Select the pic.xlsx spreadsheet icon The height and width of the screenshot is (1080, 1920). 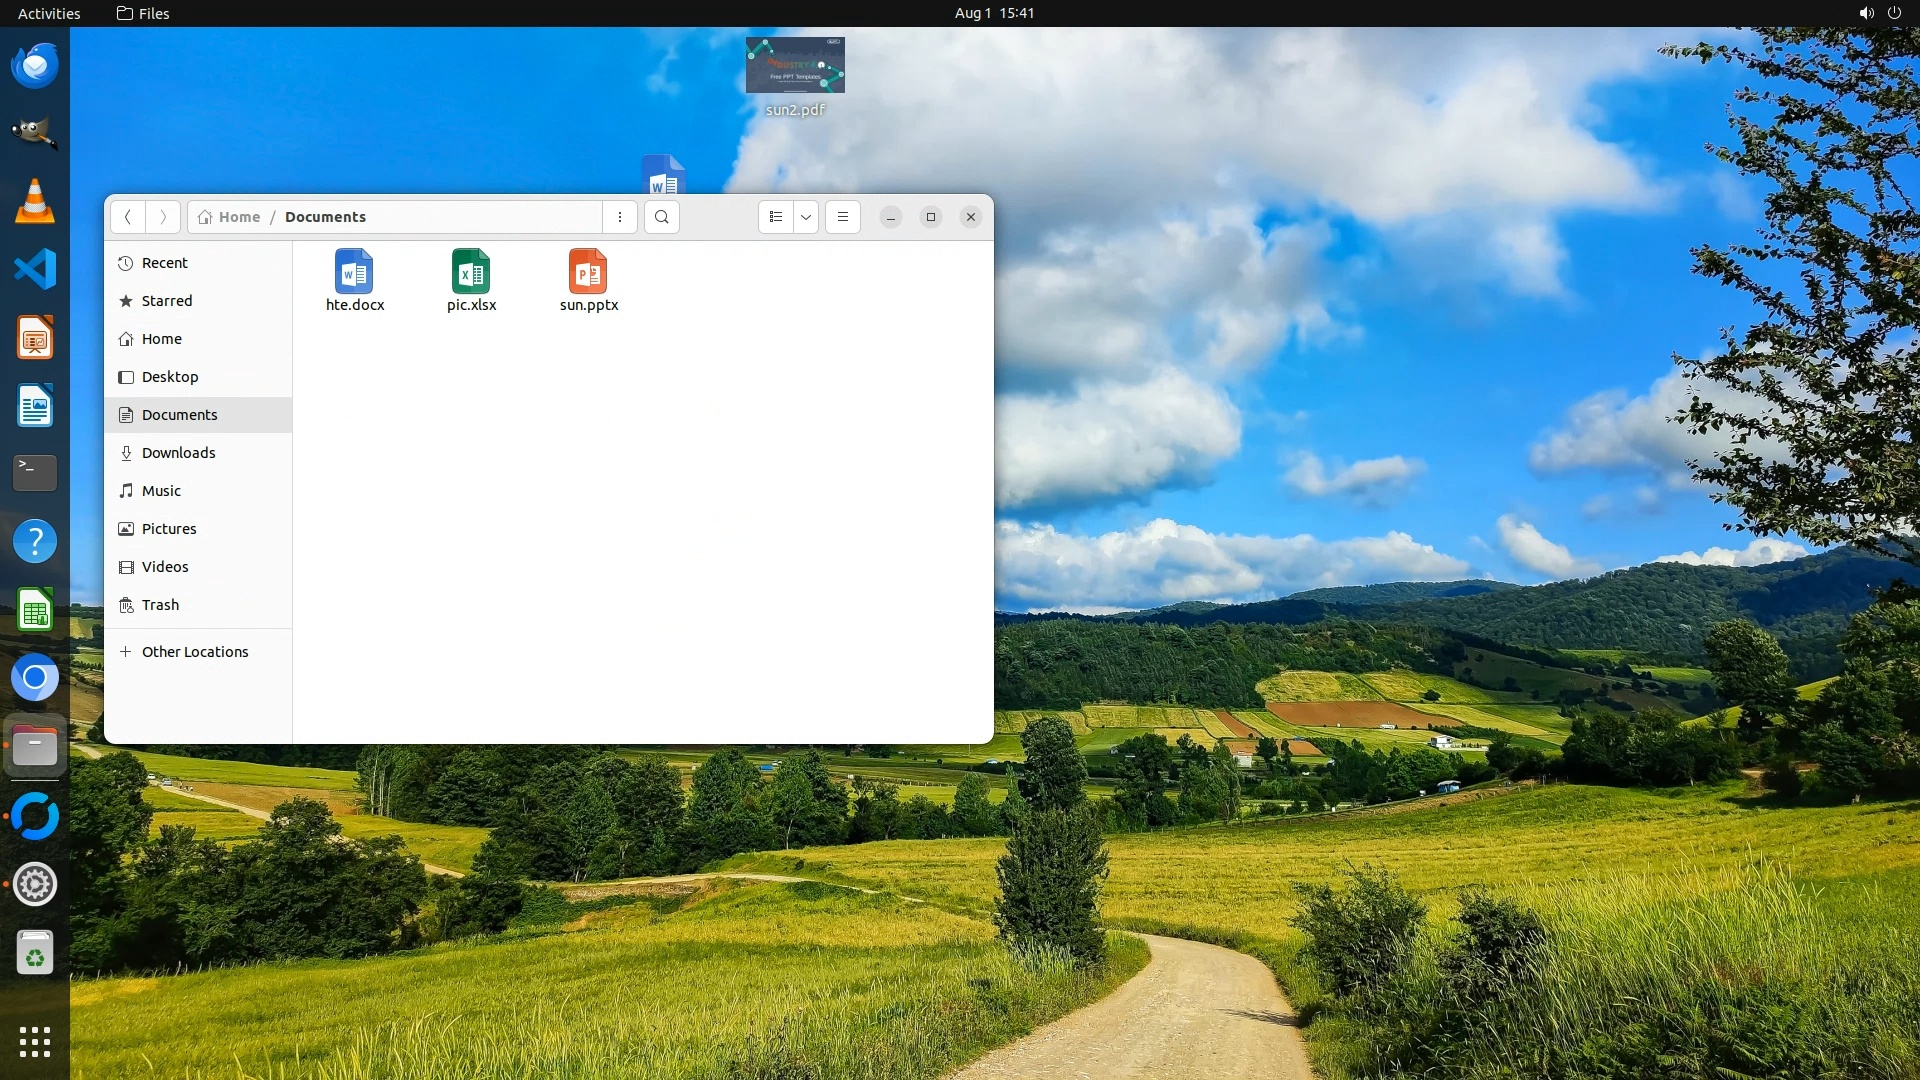click(x=471, y=272)
